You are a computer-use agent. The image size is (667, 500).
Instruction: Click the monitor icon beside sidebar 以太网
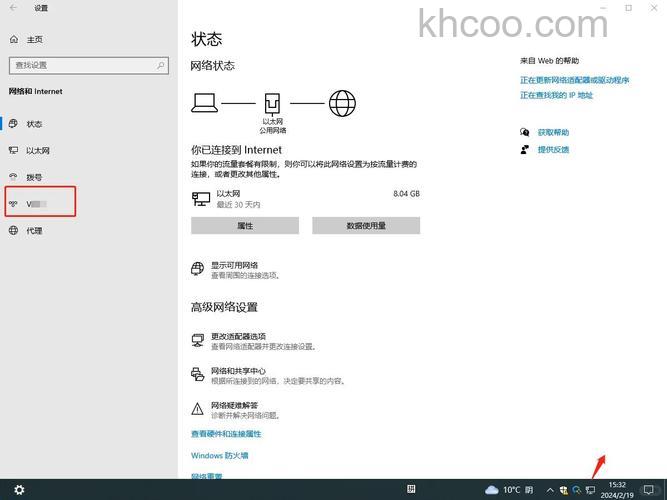(14, 150)
